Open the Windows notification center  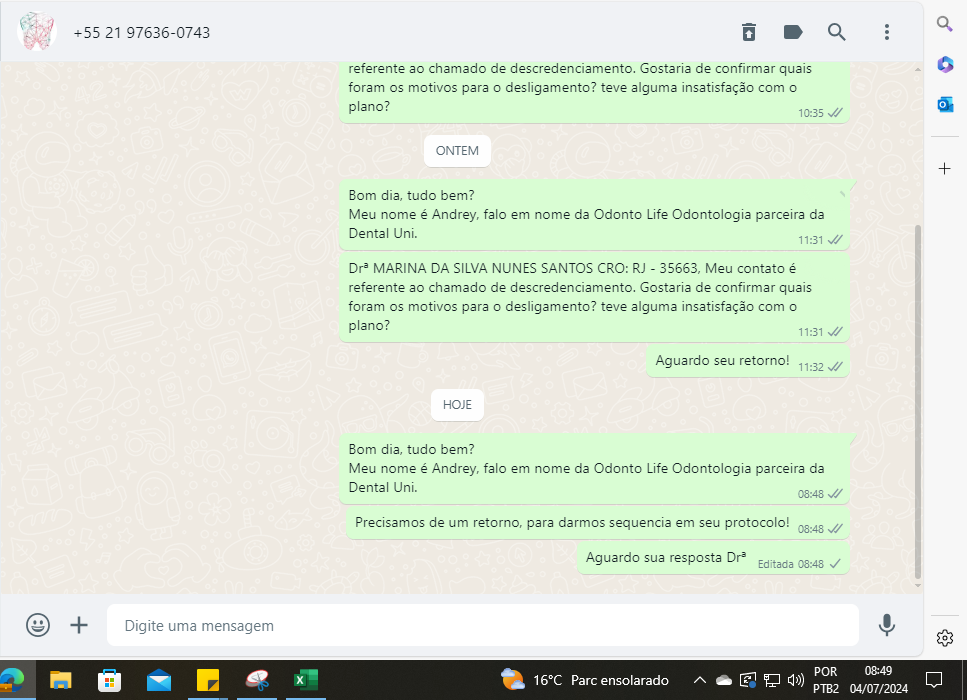click(934, 680)
